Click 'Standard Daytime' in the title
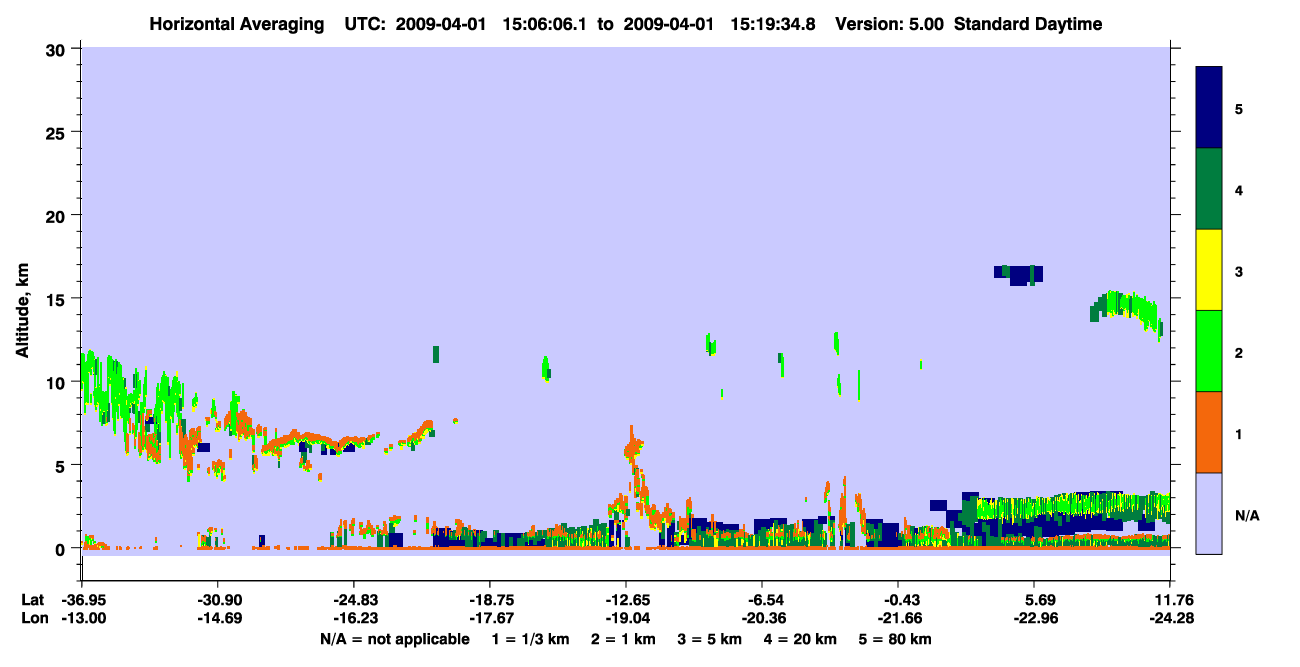The image size is (1300, 667). click(x=1028, y=24)
